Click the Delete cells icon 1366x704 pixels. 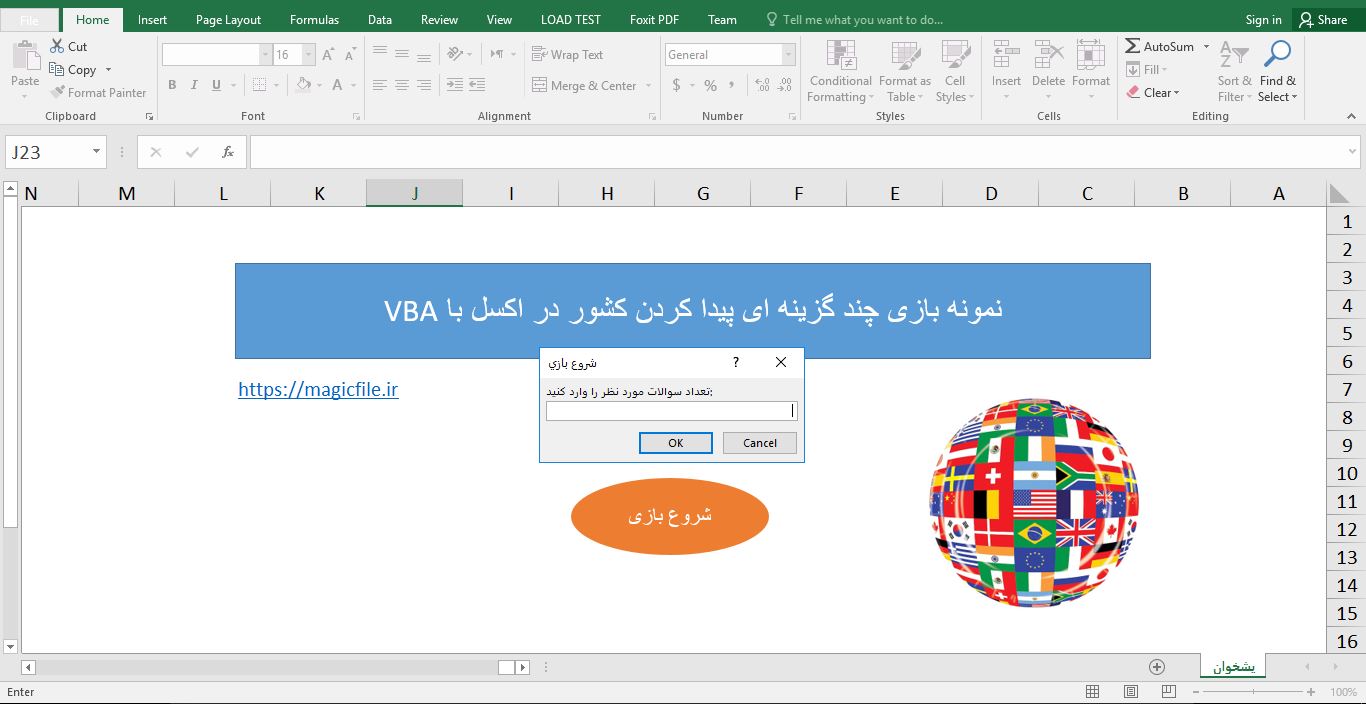tap(1048, 56)
